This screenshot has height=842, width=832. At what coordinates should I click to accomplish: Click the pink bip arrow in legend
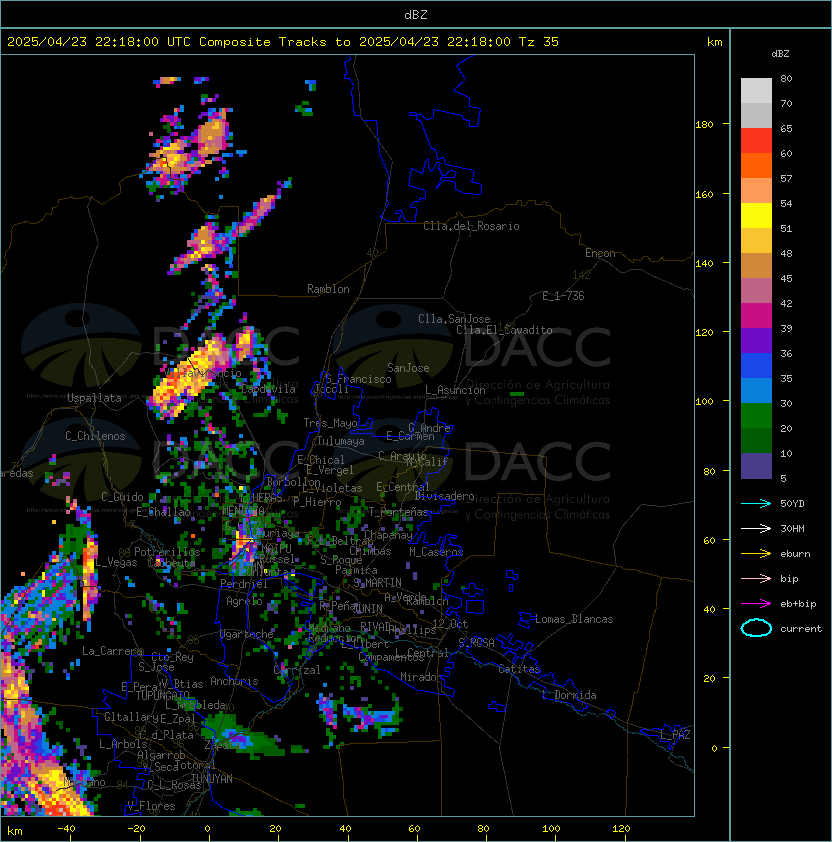click(756, 578)
